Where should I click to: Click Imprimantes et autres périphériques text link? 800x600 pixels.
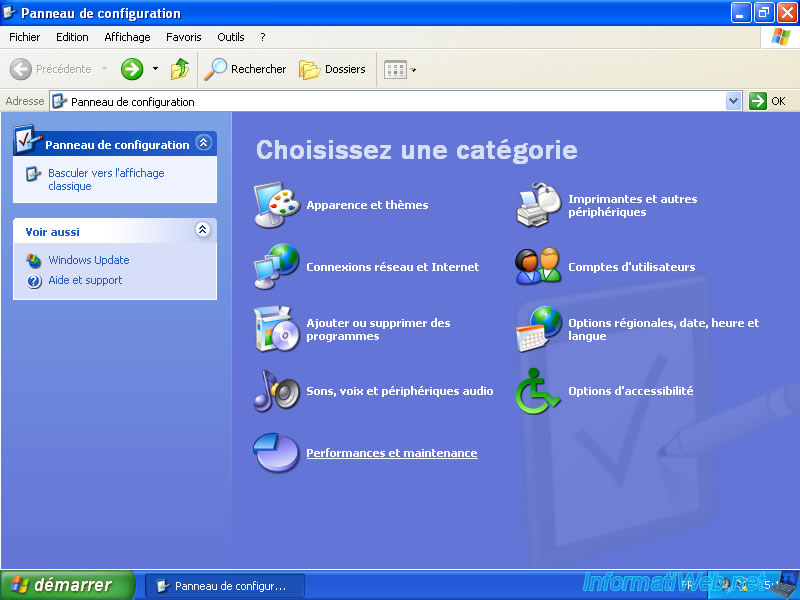click(633, 206)
